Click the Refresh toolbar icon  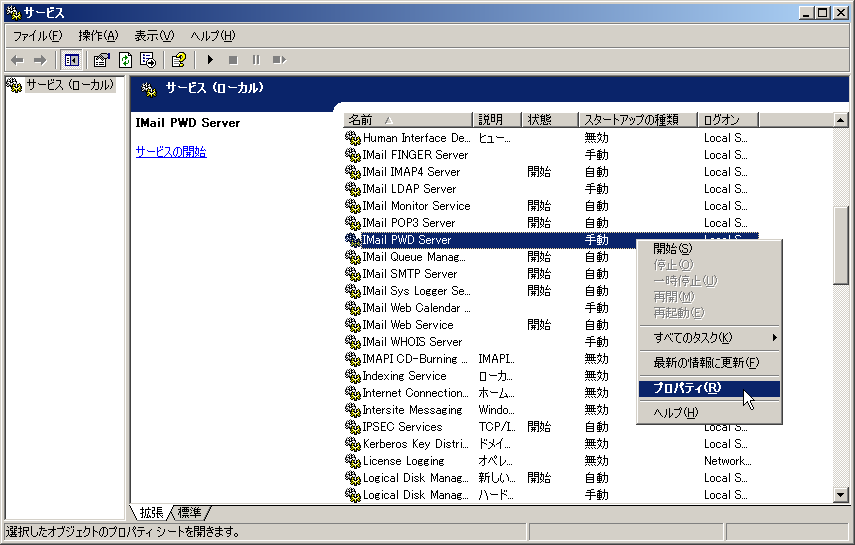125,60
